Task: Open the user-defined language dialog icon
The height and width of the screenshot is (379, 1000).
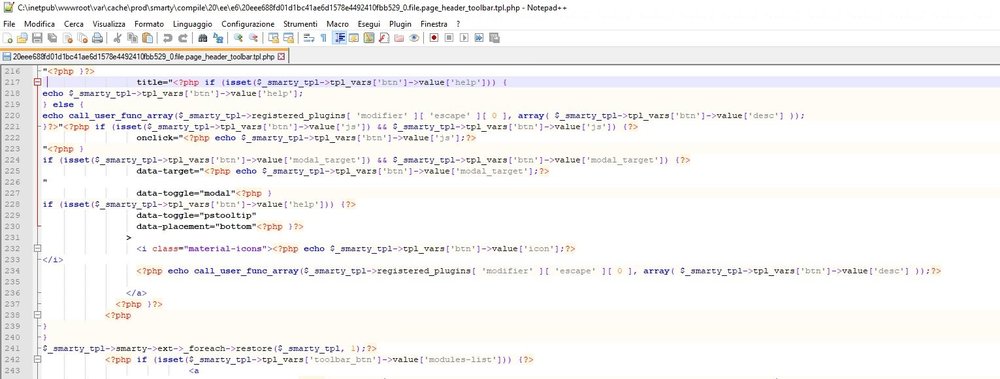Action: 354,38
